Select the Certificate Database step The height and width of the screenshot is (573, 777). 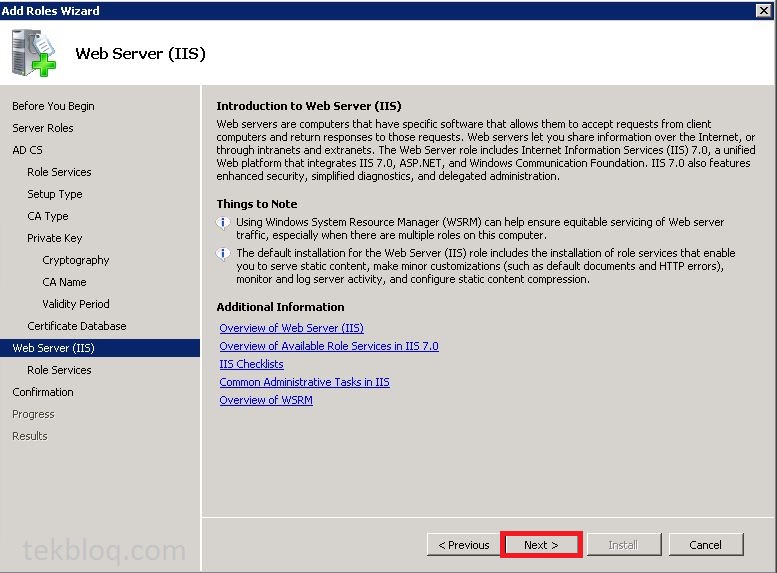(77, 326)
